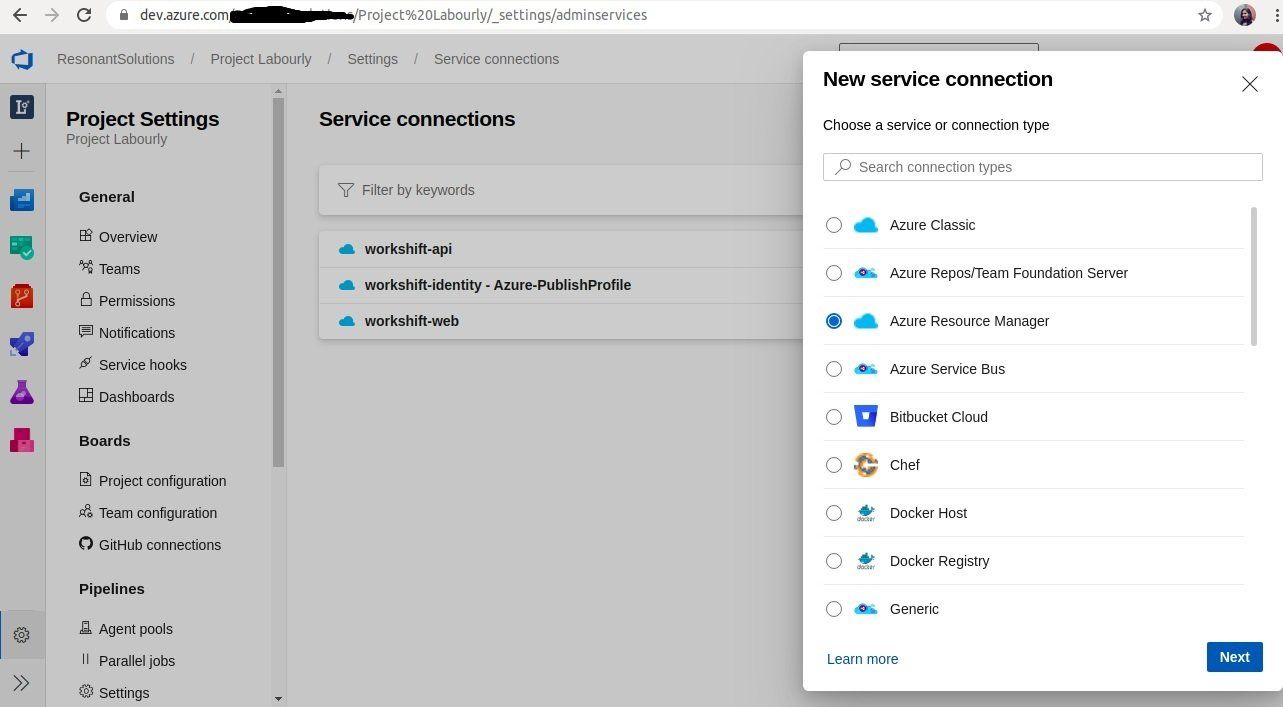
Task: Open the Service hooks settings page
Action: (142, 365)
